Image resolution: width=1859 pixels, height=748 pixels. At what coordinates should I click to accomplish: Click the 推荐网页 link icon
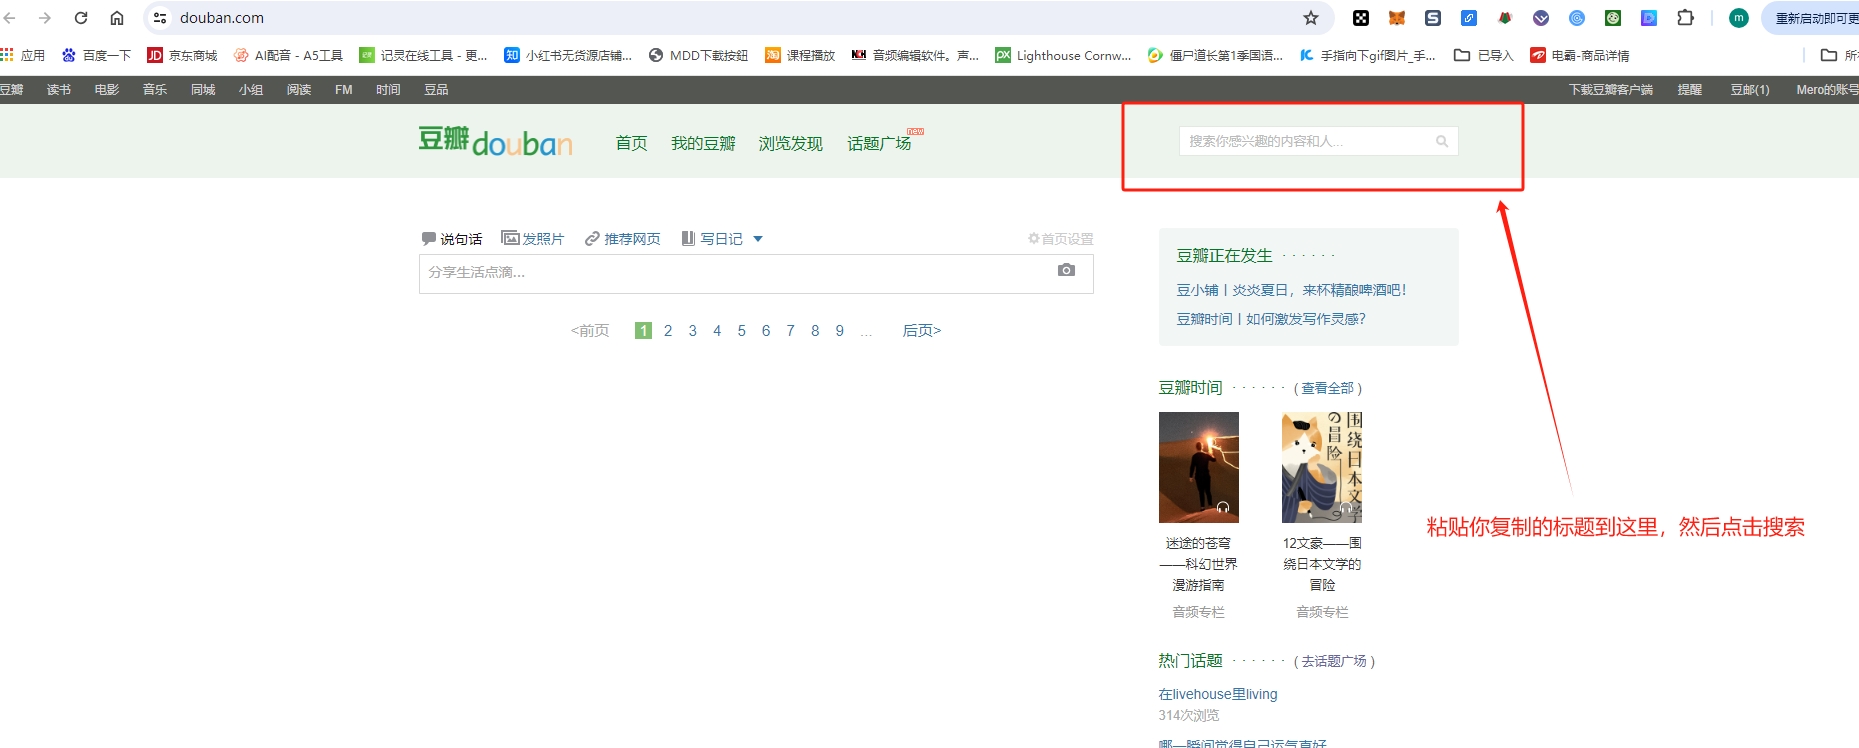592,238
